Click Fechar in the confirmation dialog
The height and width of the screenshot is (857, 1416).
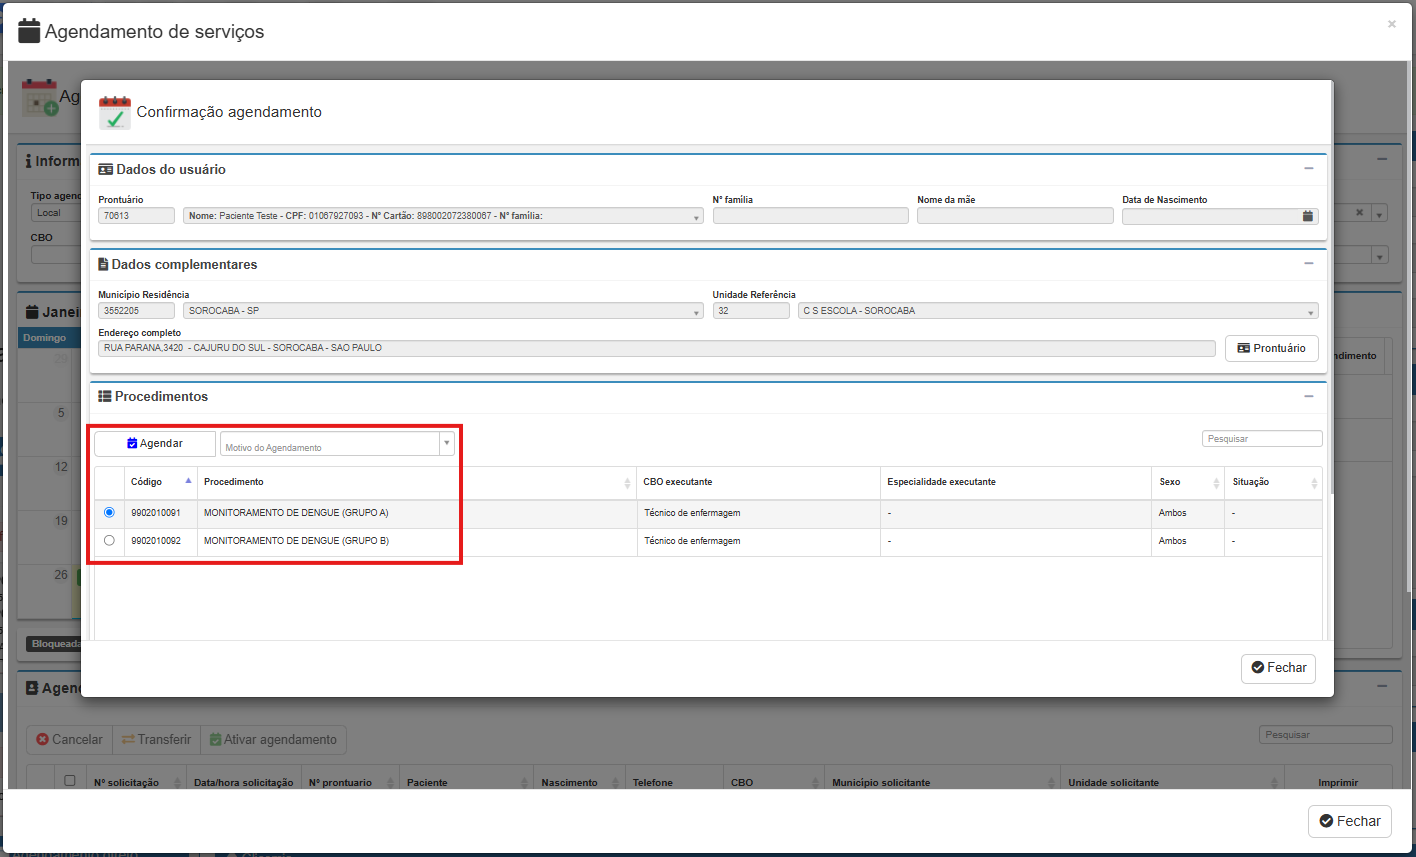(1277, 668)
